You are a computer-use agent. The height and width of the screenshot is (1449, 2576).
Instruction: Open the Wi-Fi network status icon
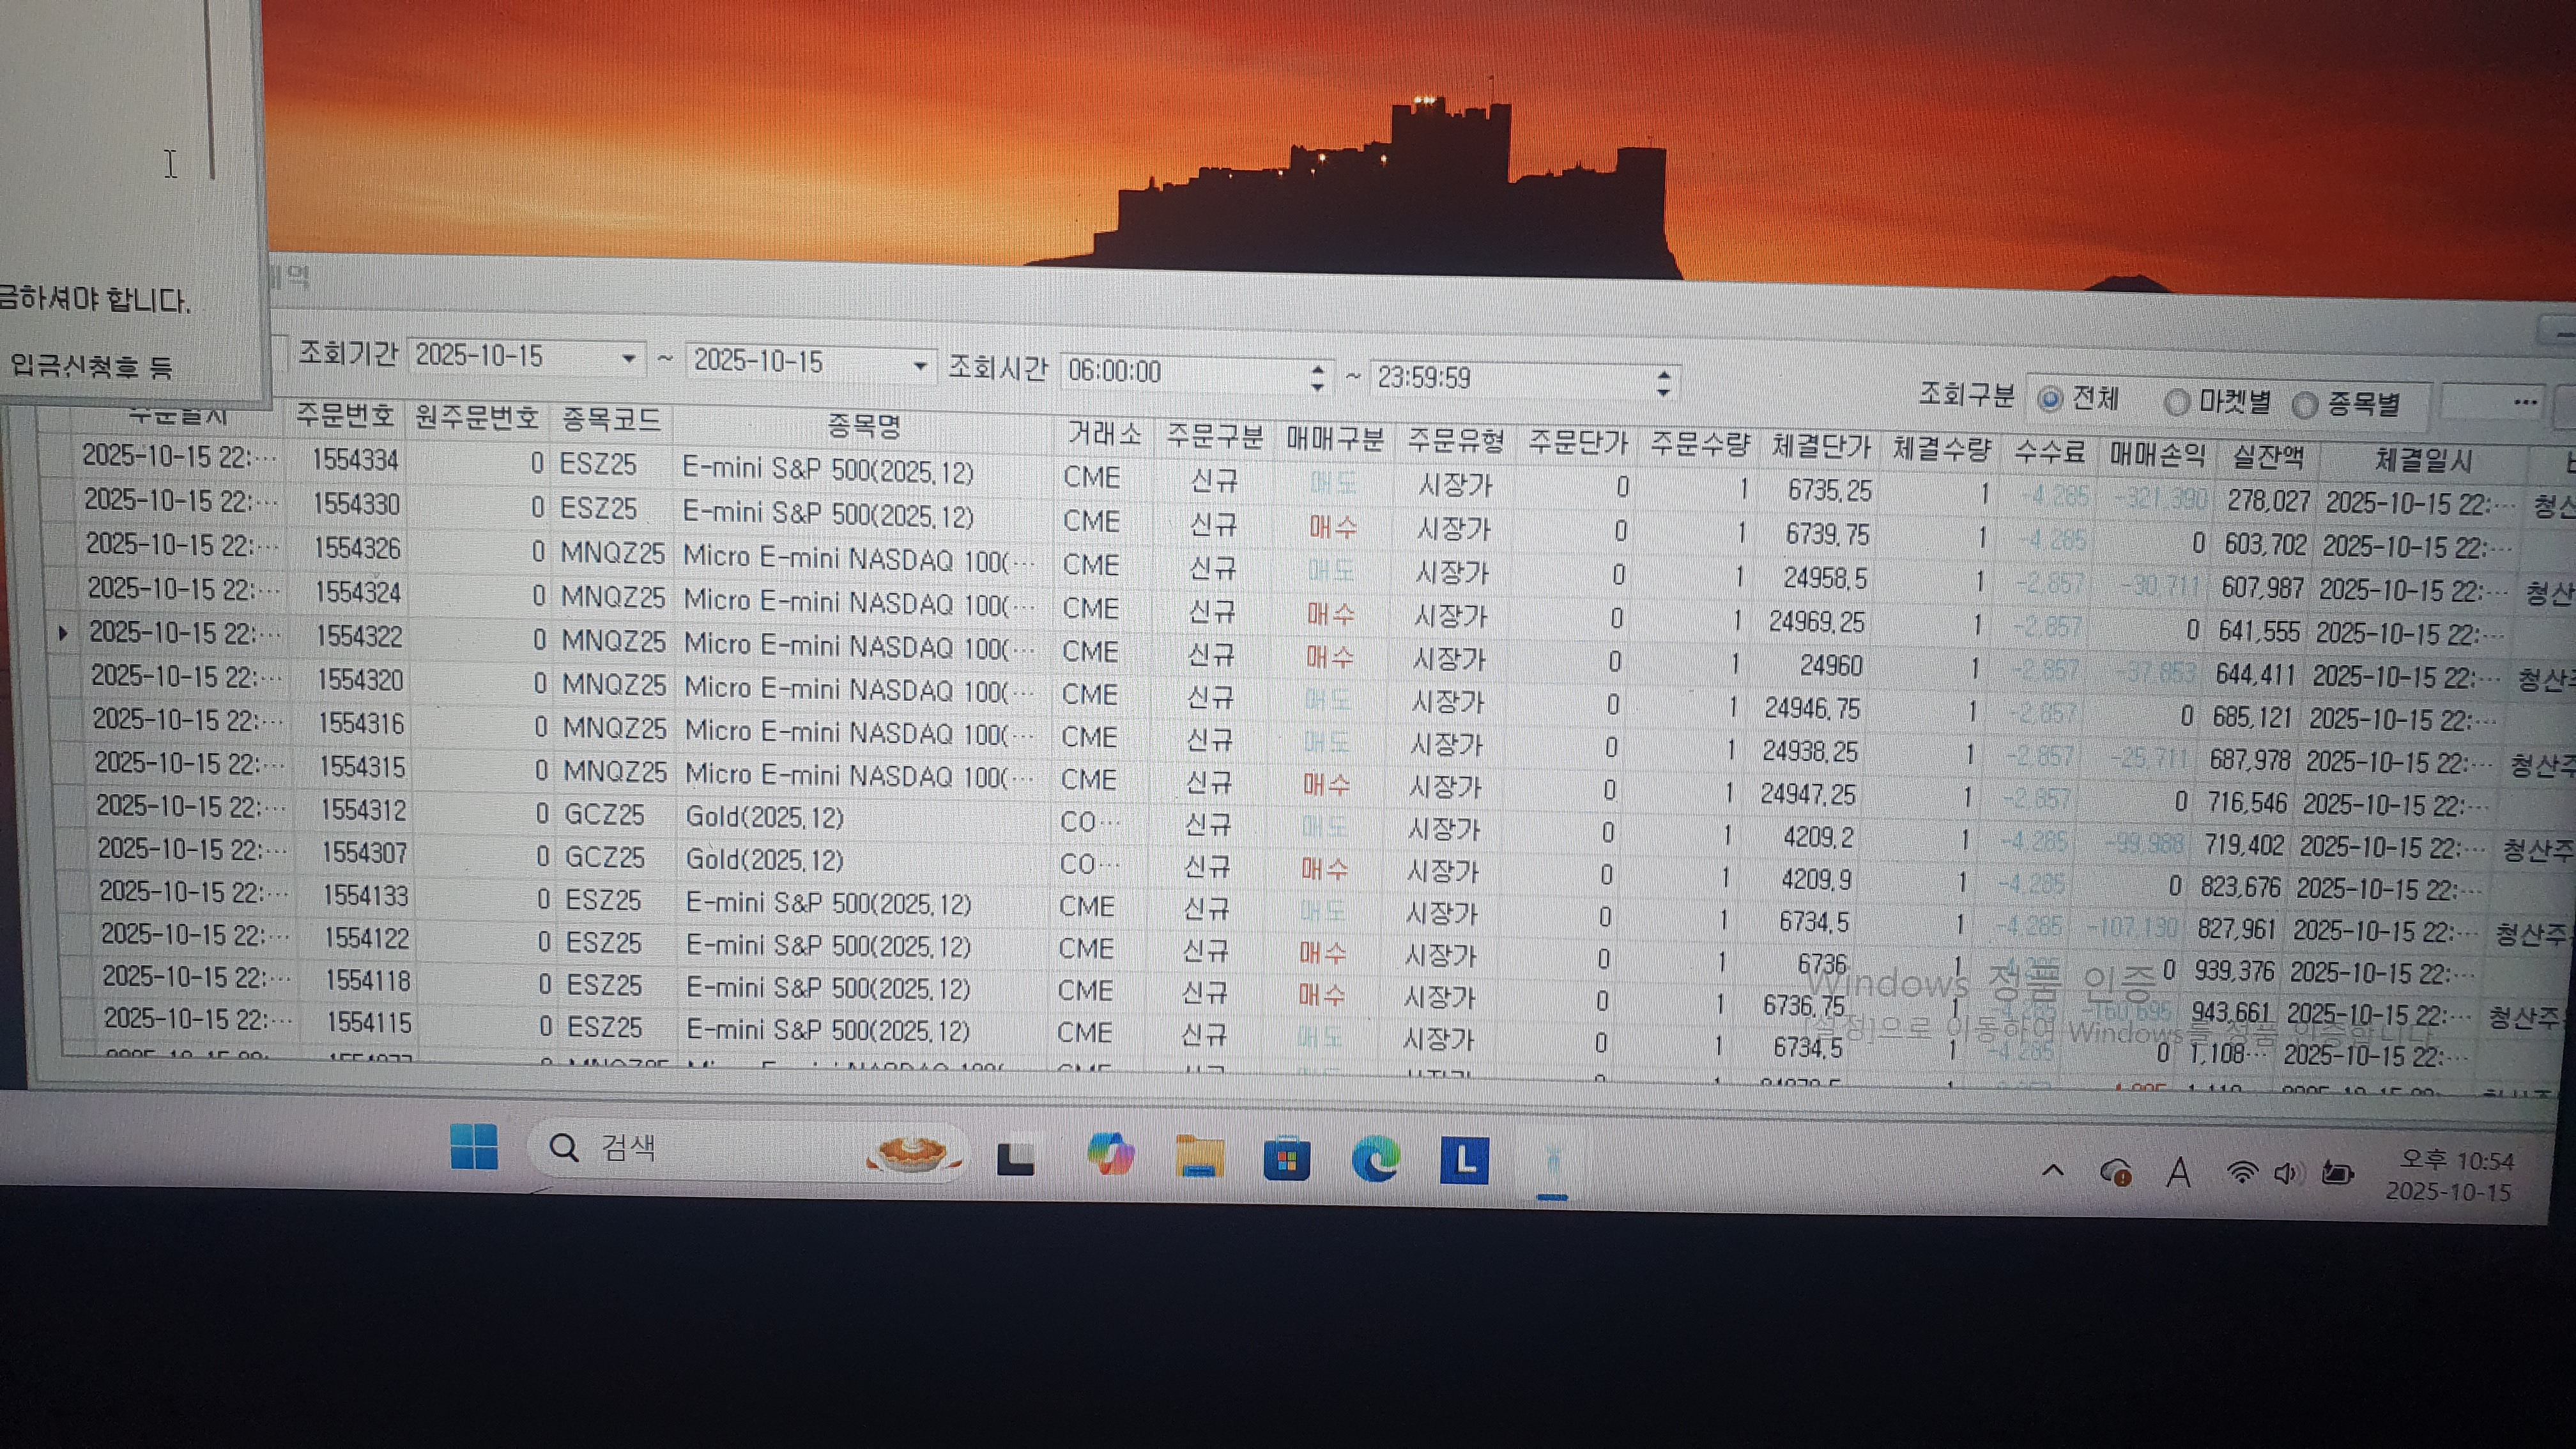tap(2242, 1172)
